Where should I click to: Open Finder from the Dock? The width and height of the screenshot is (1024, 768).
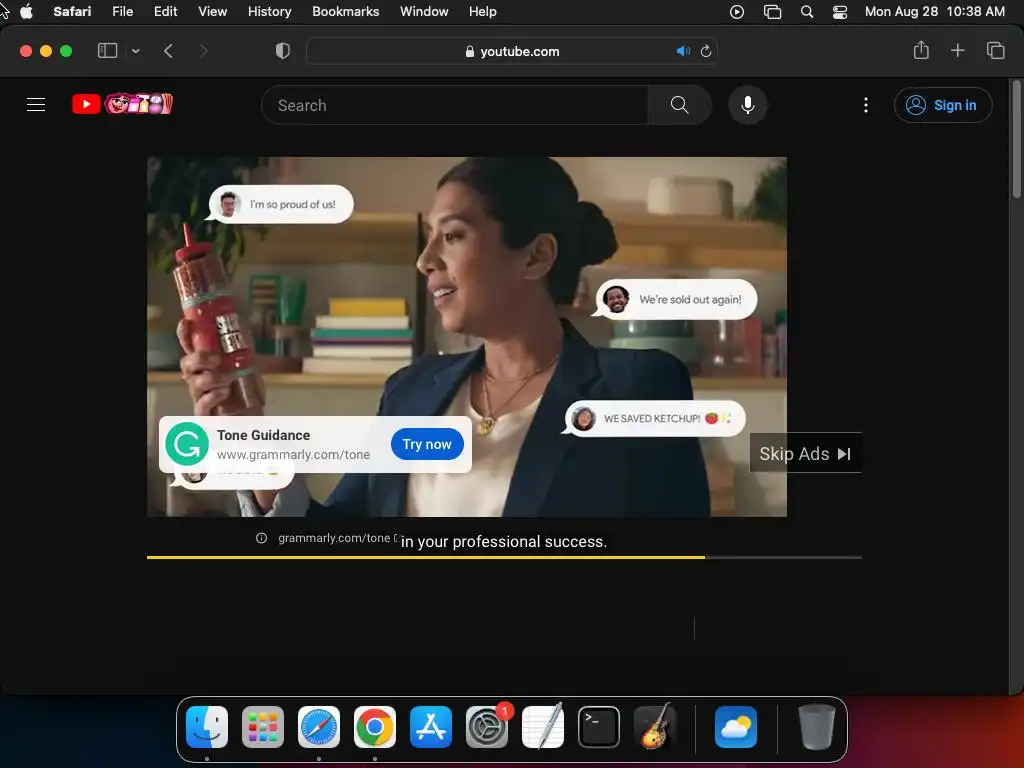[x=207, y=727]
